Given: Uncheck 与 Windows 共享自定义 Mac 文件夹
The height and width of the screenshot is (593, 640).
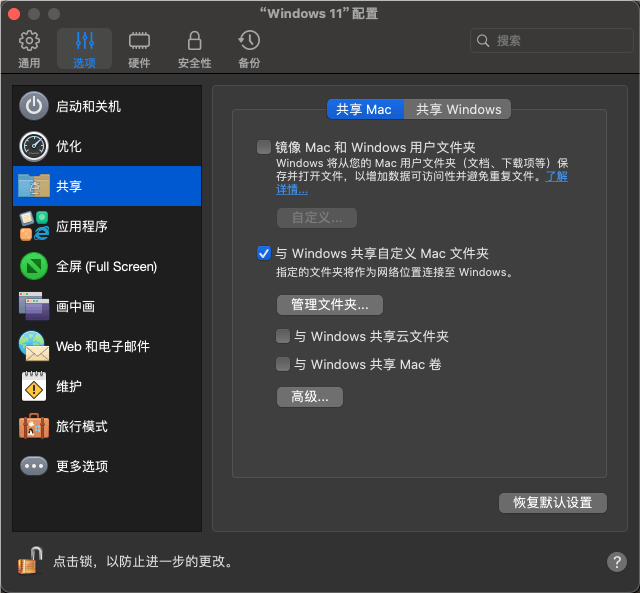Looking at the screenshot, I should (x=264, y=253).
